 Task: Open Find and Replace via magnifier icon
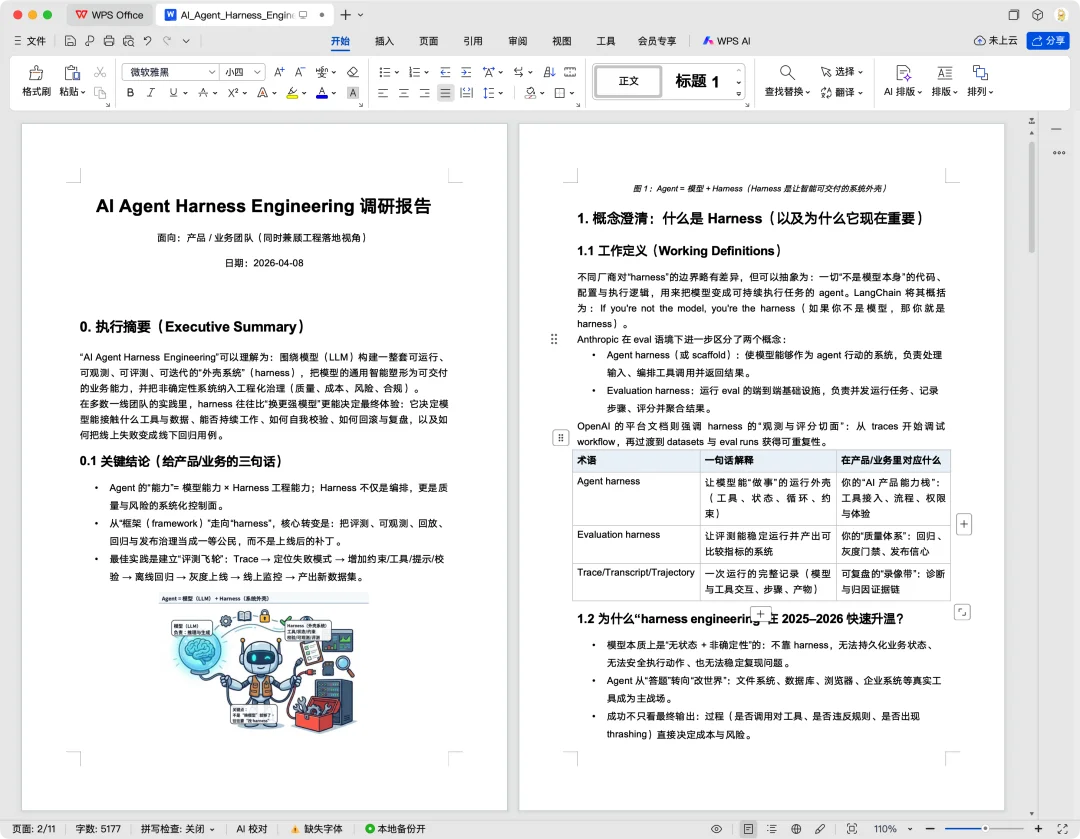coord(786,71)
